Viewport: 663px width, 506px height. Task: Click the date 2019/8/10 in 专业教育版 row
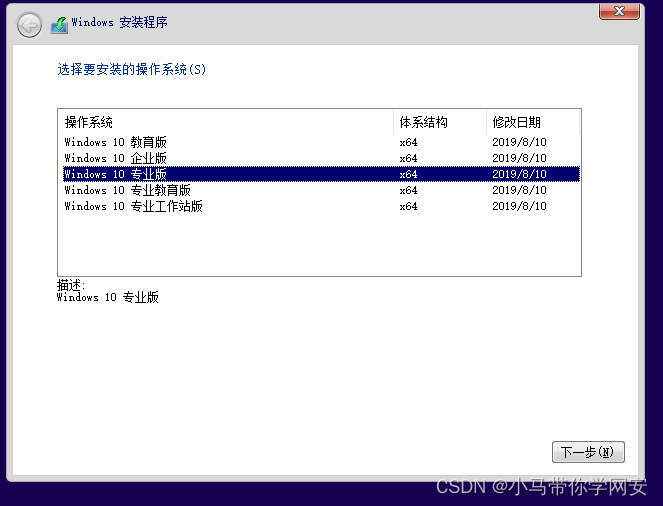coord(519,190)
